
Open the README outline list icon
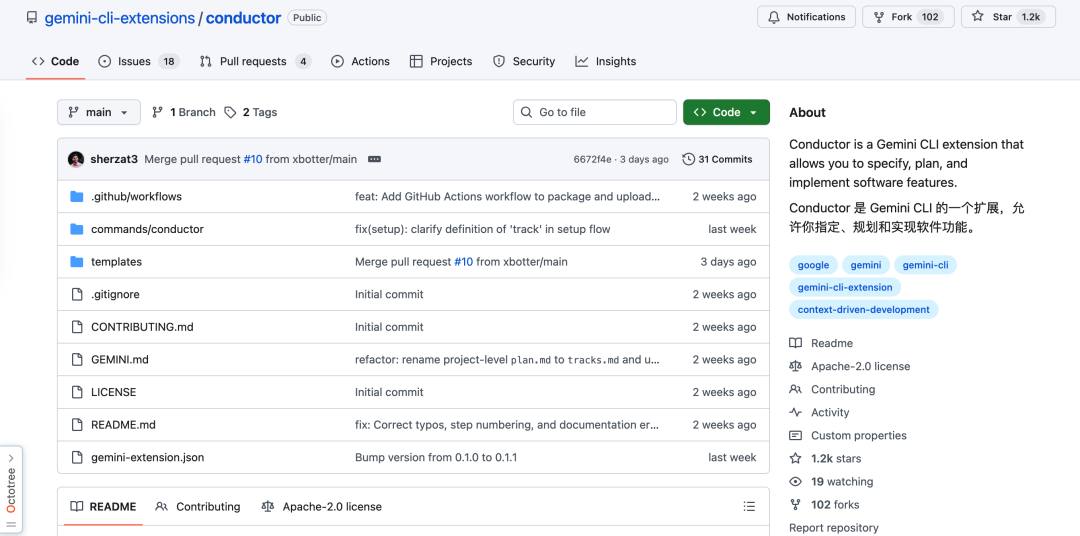[749, 507]
